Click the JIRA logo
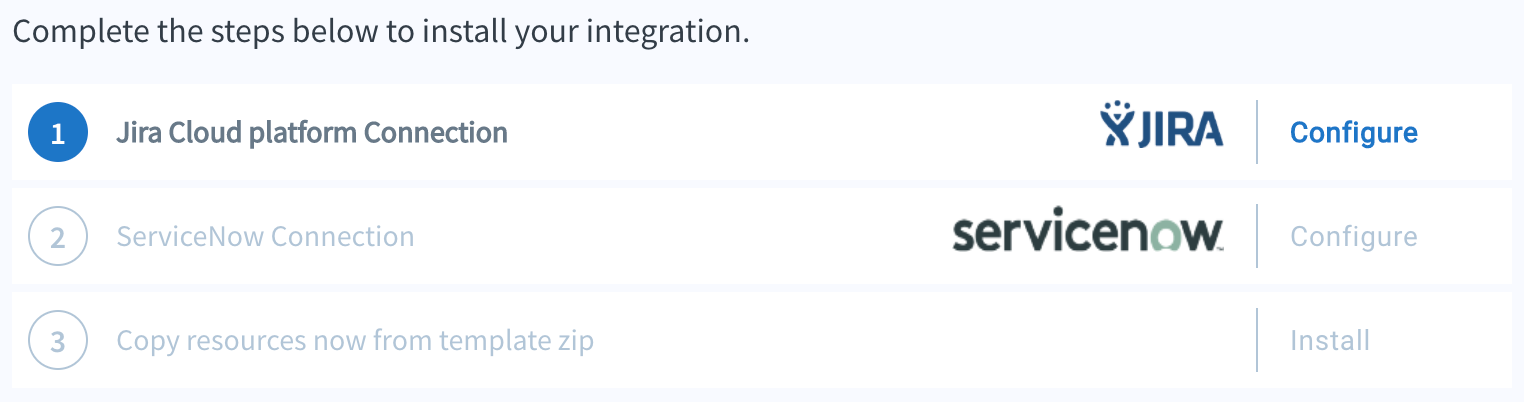The width and height of the screenshot is (1524, 402). click(x=1161, y=125)
